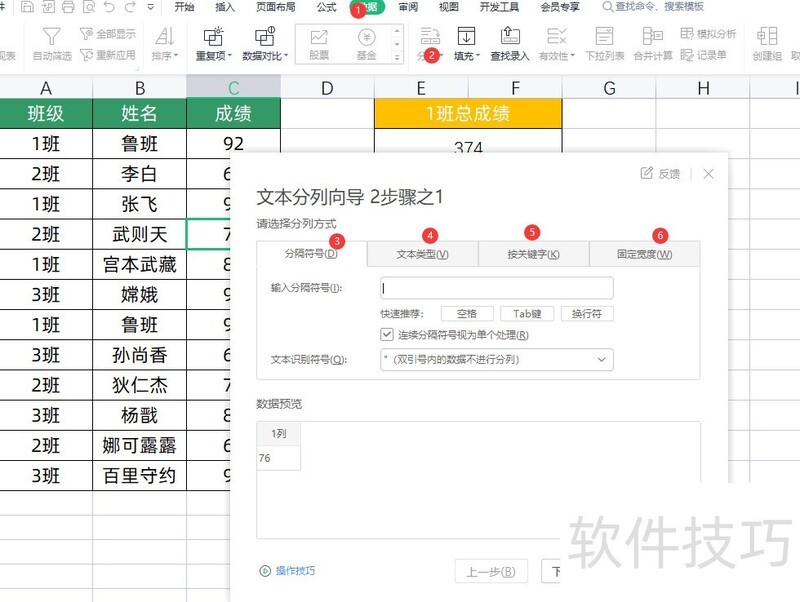800x602 pixels.
Task: Select column header D
Action: pyautogui.click(x=327, y=88)
